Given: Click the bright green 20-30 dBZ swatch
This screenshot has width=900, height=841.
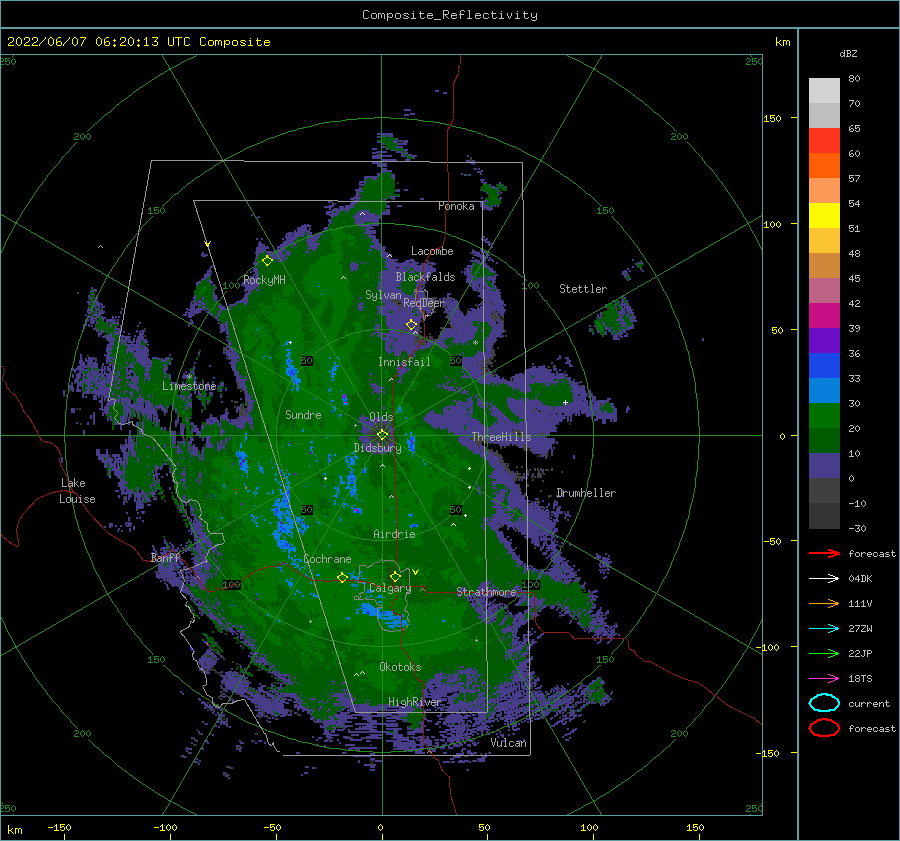Looking at the screenshot, I should coord(824,416).
